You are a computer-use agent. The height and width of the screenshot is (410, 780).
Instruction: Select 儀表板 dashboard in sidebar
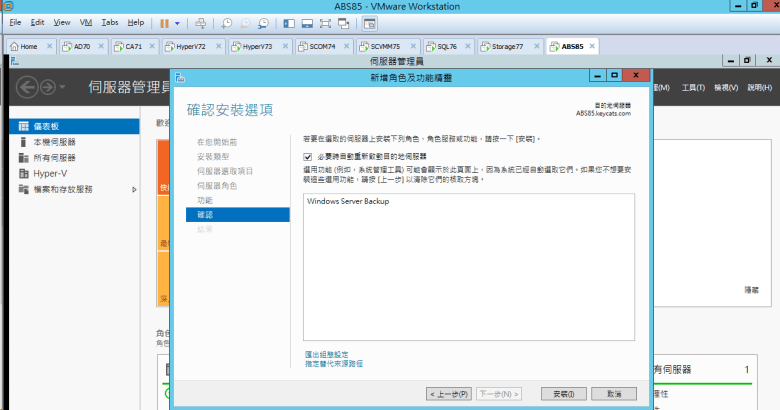(47, 126)
